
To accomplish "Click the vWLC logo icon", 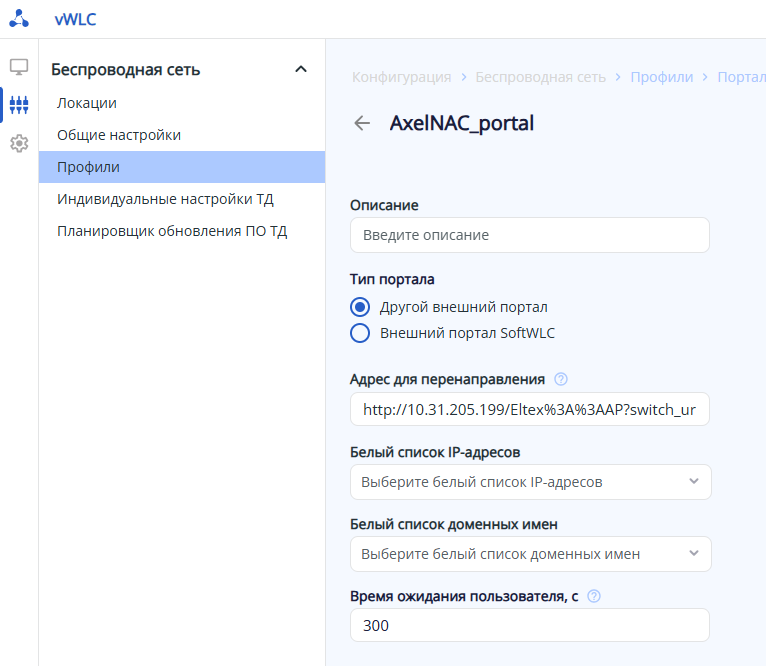I will click(19, 19).
